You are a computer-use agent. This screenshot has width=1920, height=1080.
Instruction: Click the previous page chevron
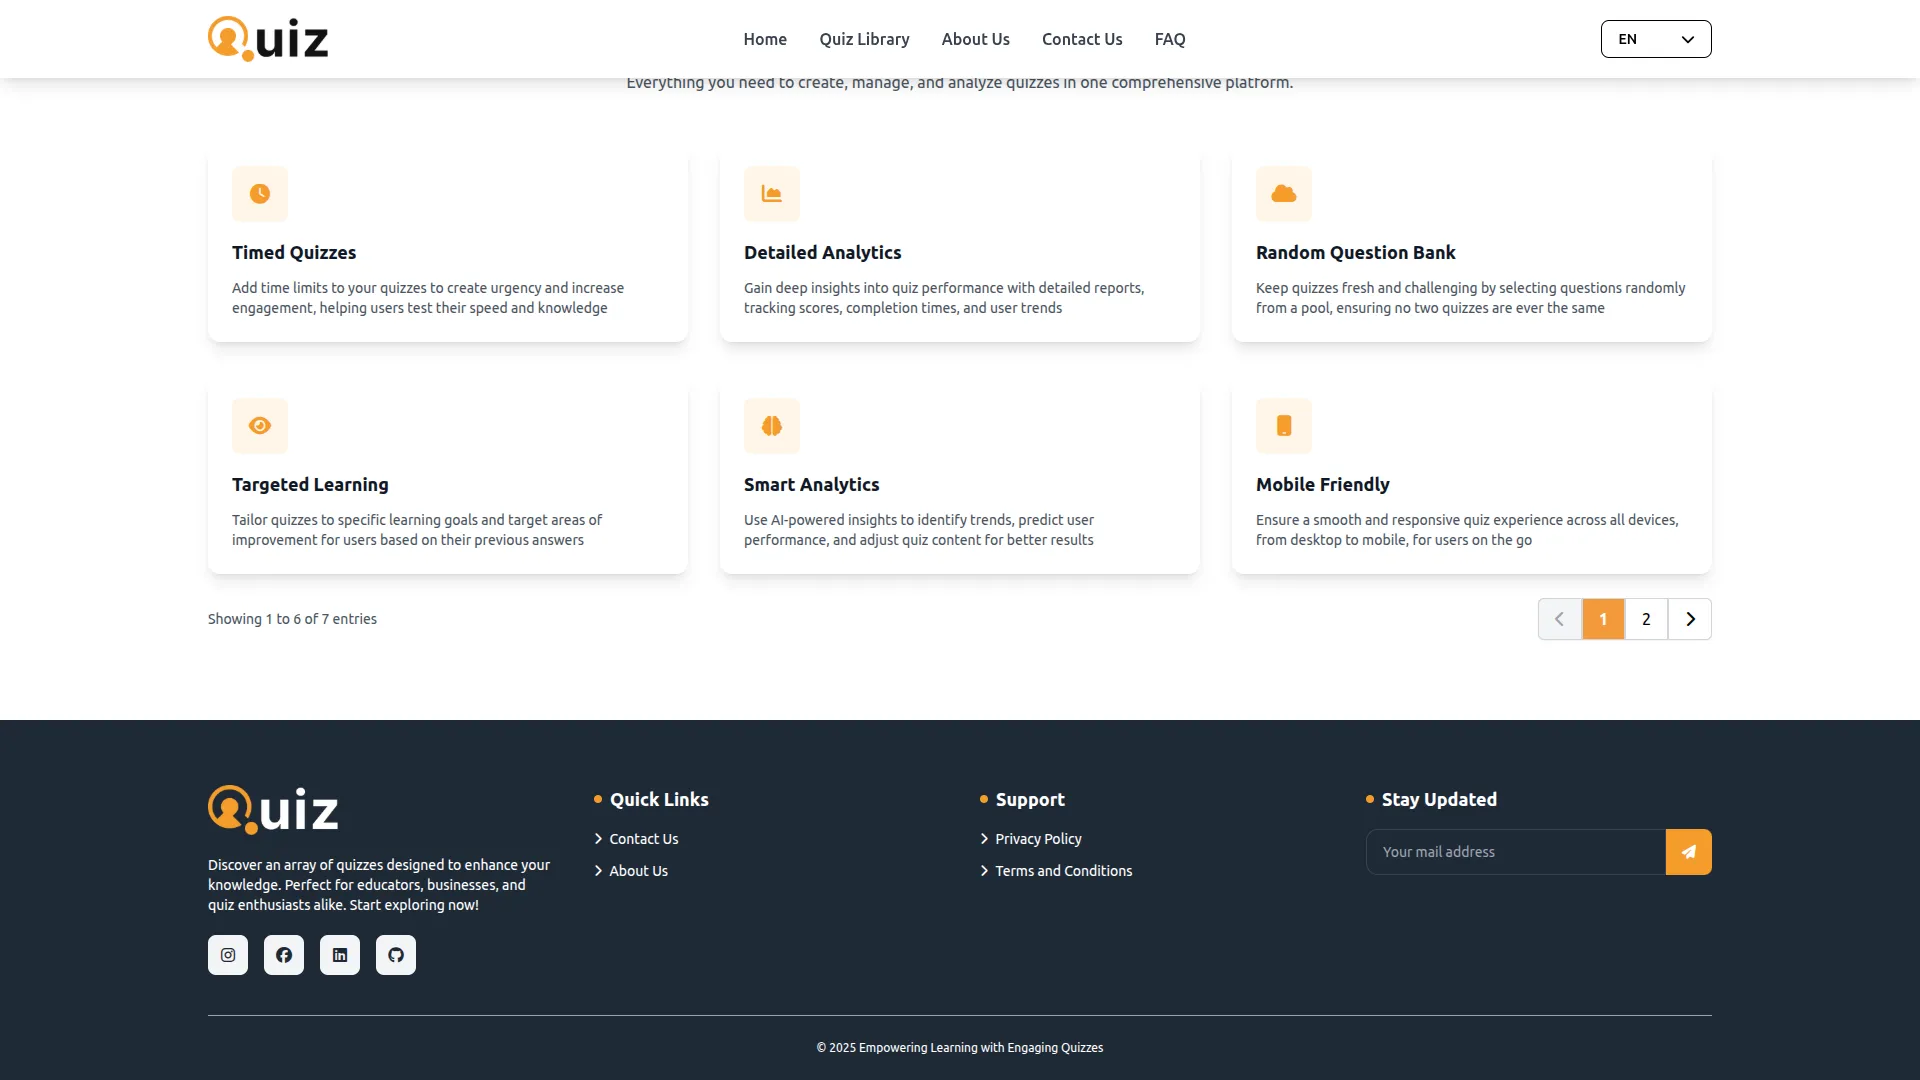coord(1559,619)
